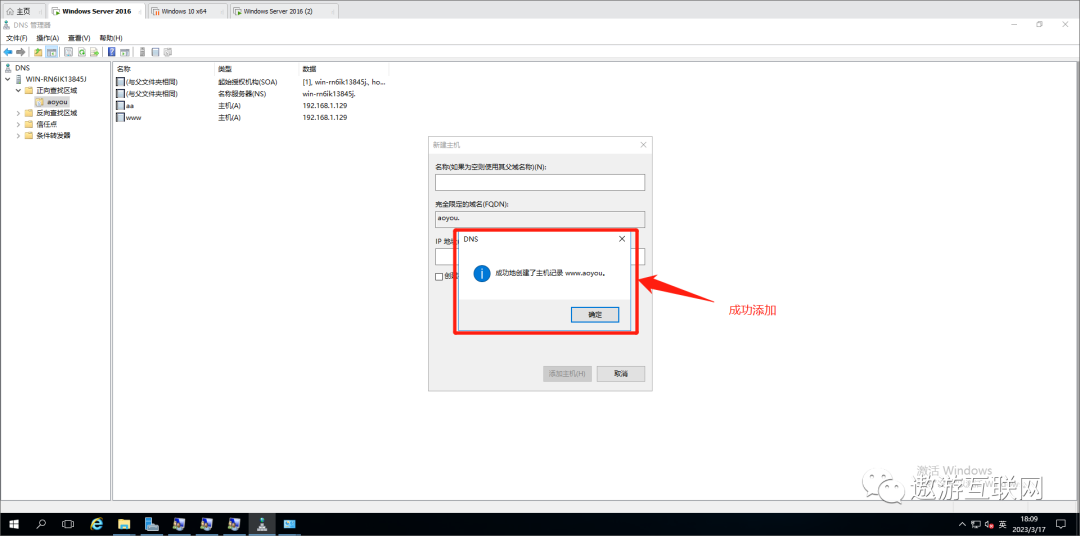The height and width of the screenshot is (536, 1080).
Task: Click the Up One Level folder icon
Action: tap(38, 52)
